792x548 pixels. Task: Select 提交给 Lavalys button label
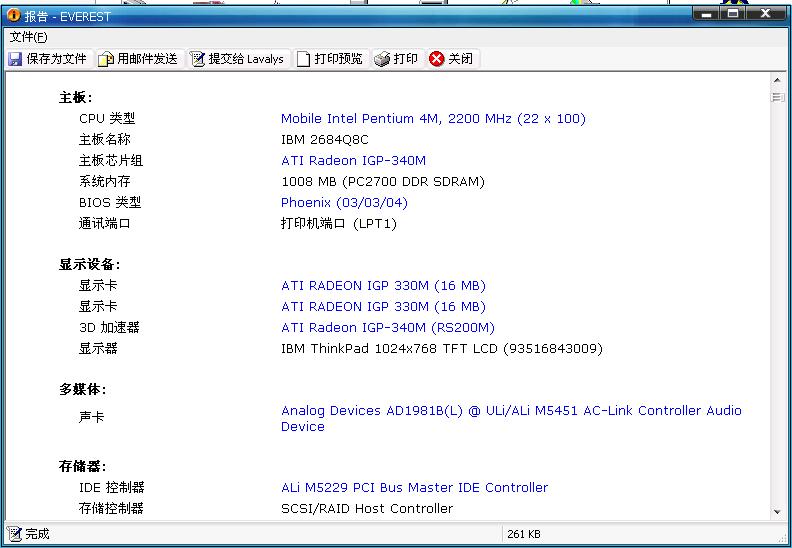[246, 59]
